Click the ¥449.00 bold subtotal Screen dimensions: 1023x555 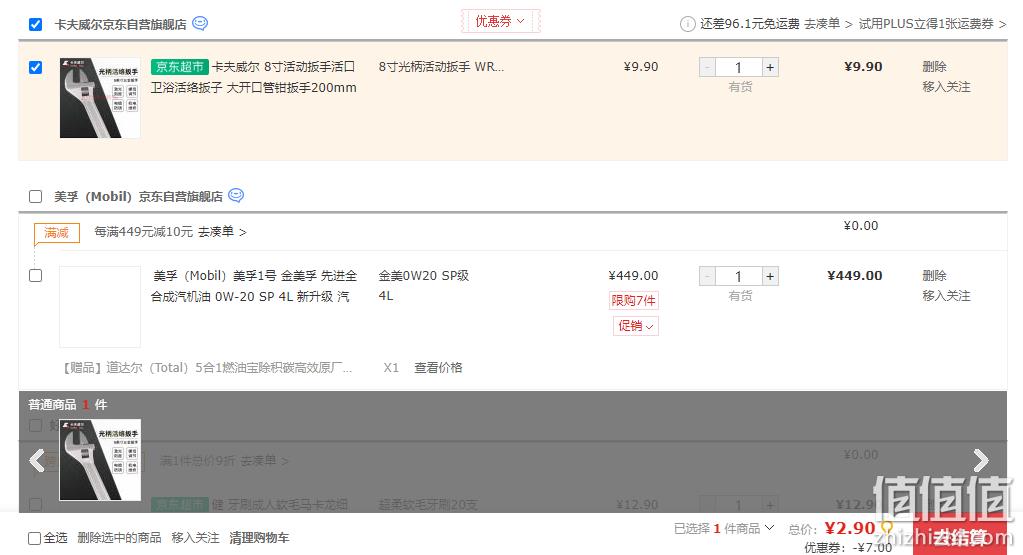point(855,275)
